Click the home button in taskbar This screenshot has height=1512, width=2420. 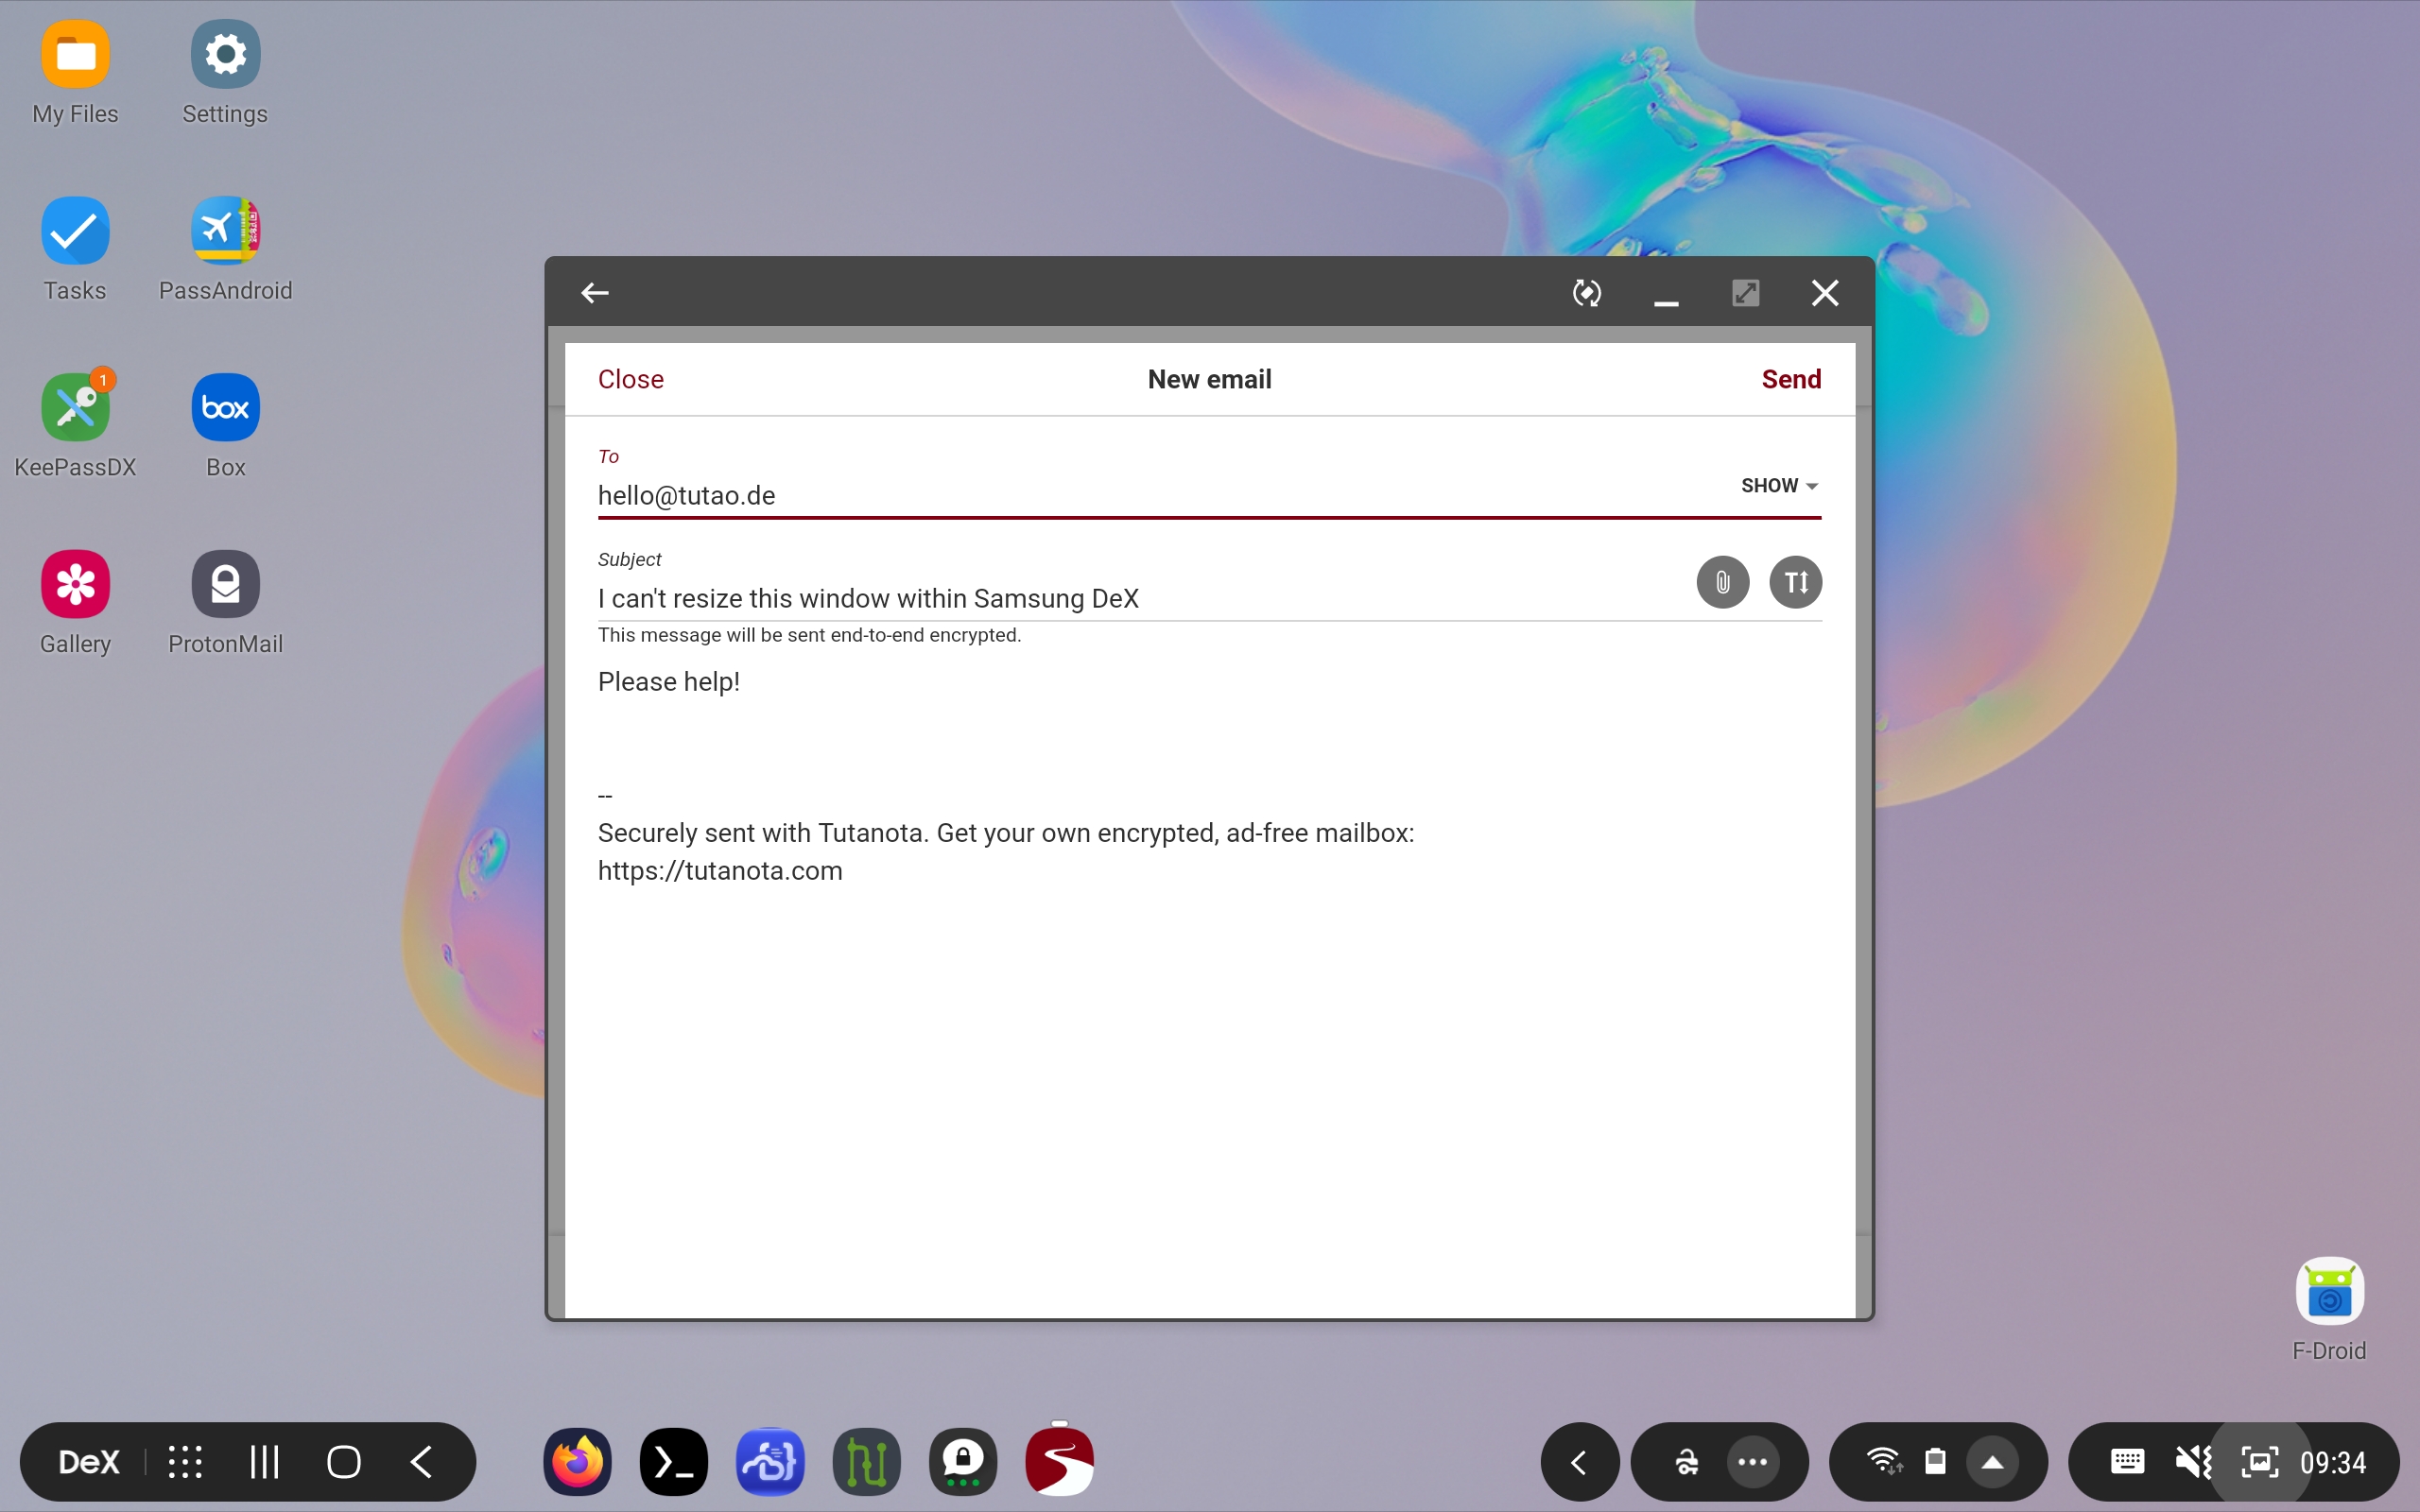(x=344, y=1462)
